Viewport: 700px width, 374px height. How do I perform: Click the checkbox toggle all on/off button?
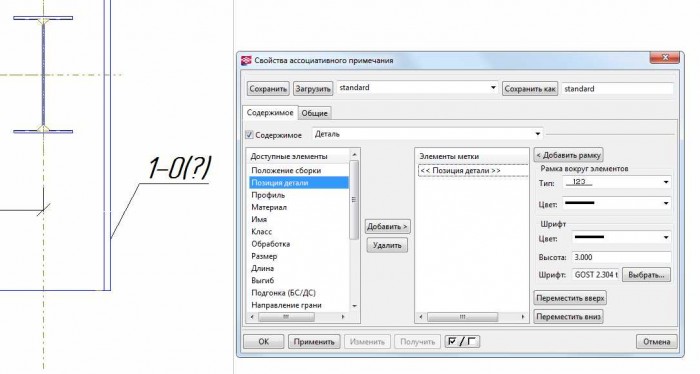[x=462, y=342]
